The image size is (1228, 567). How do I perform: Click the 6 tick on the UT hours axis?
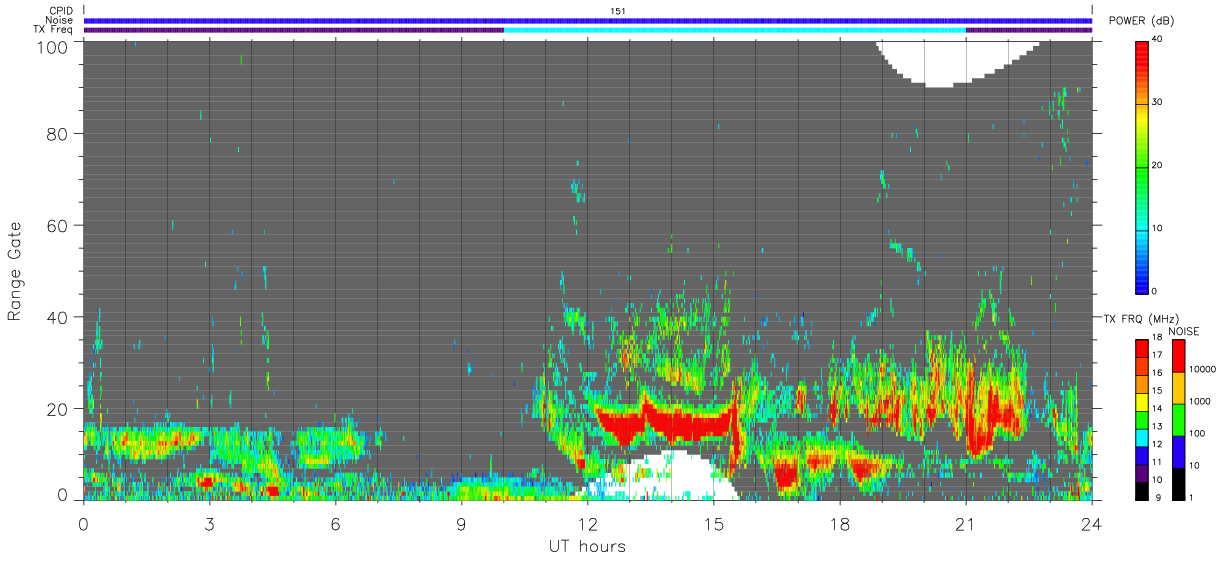[x=336, y=523]
